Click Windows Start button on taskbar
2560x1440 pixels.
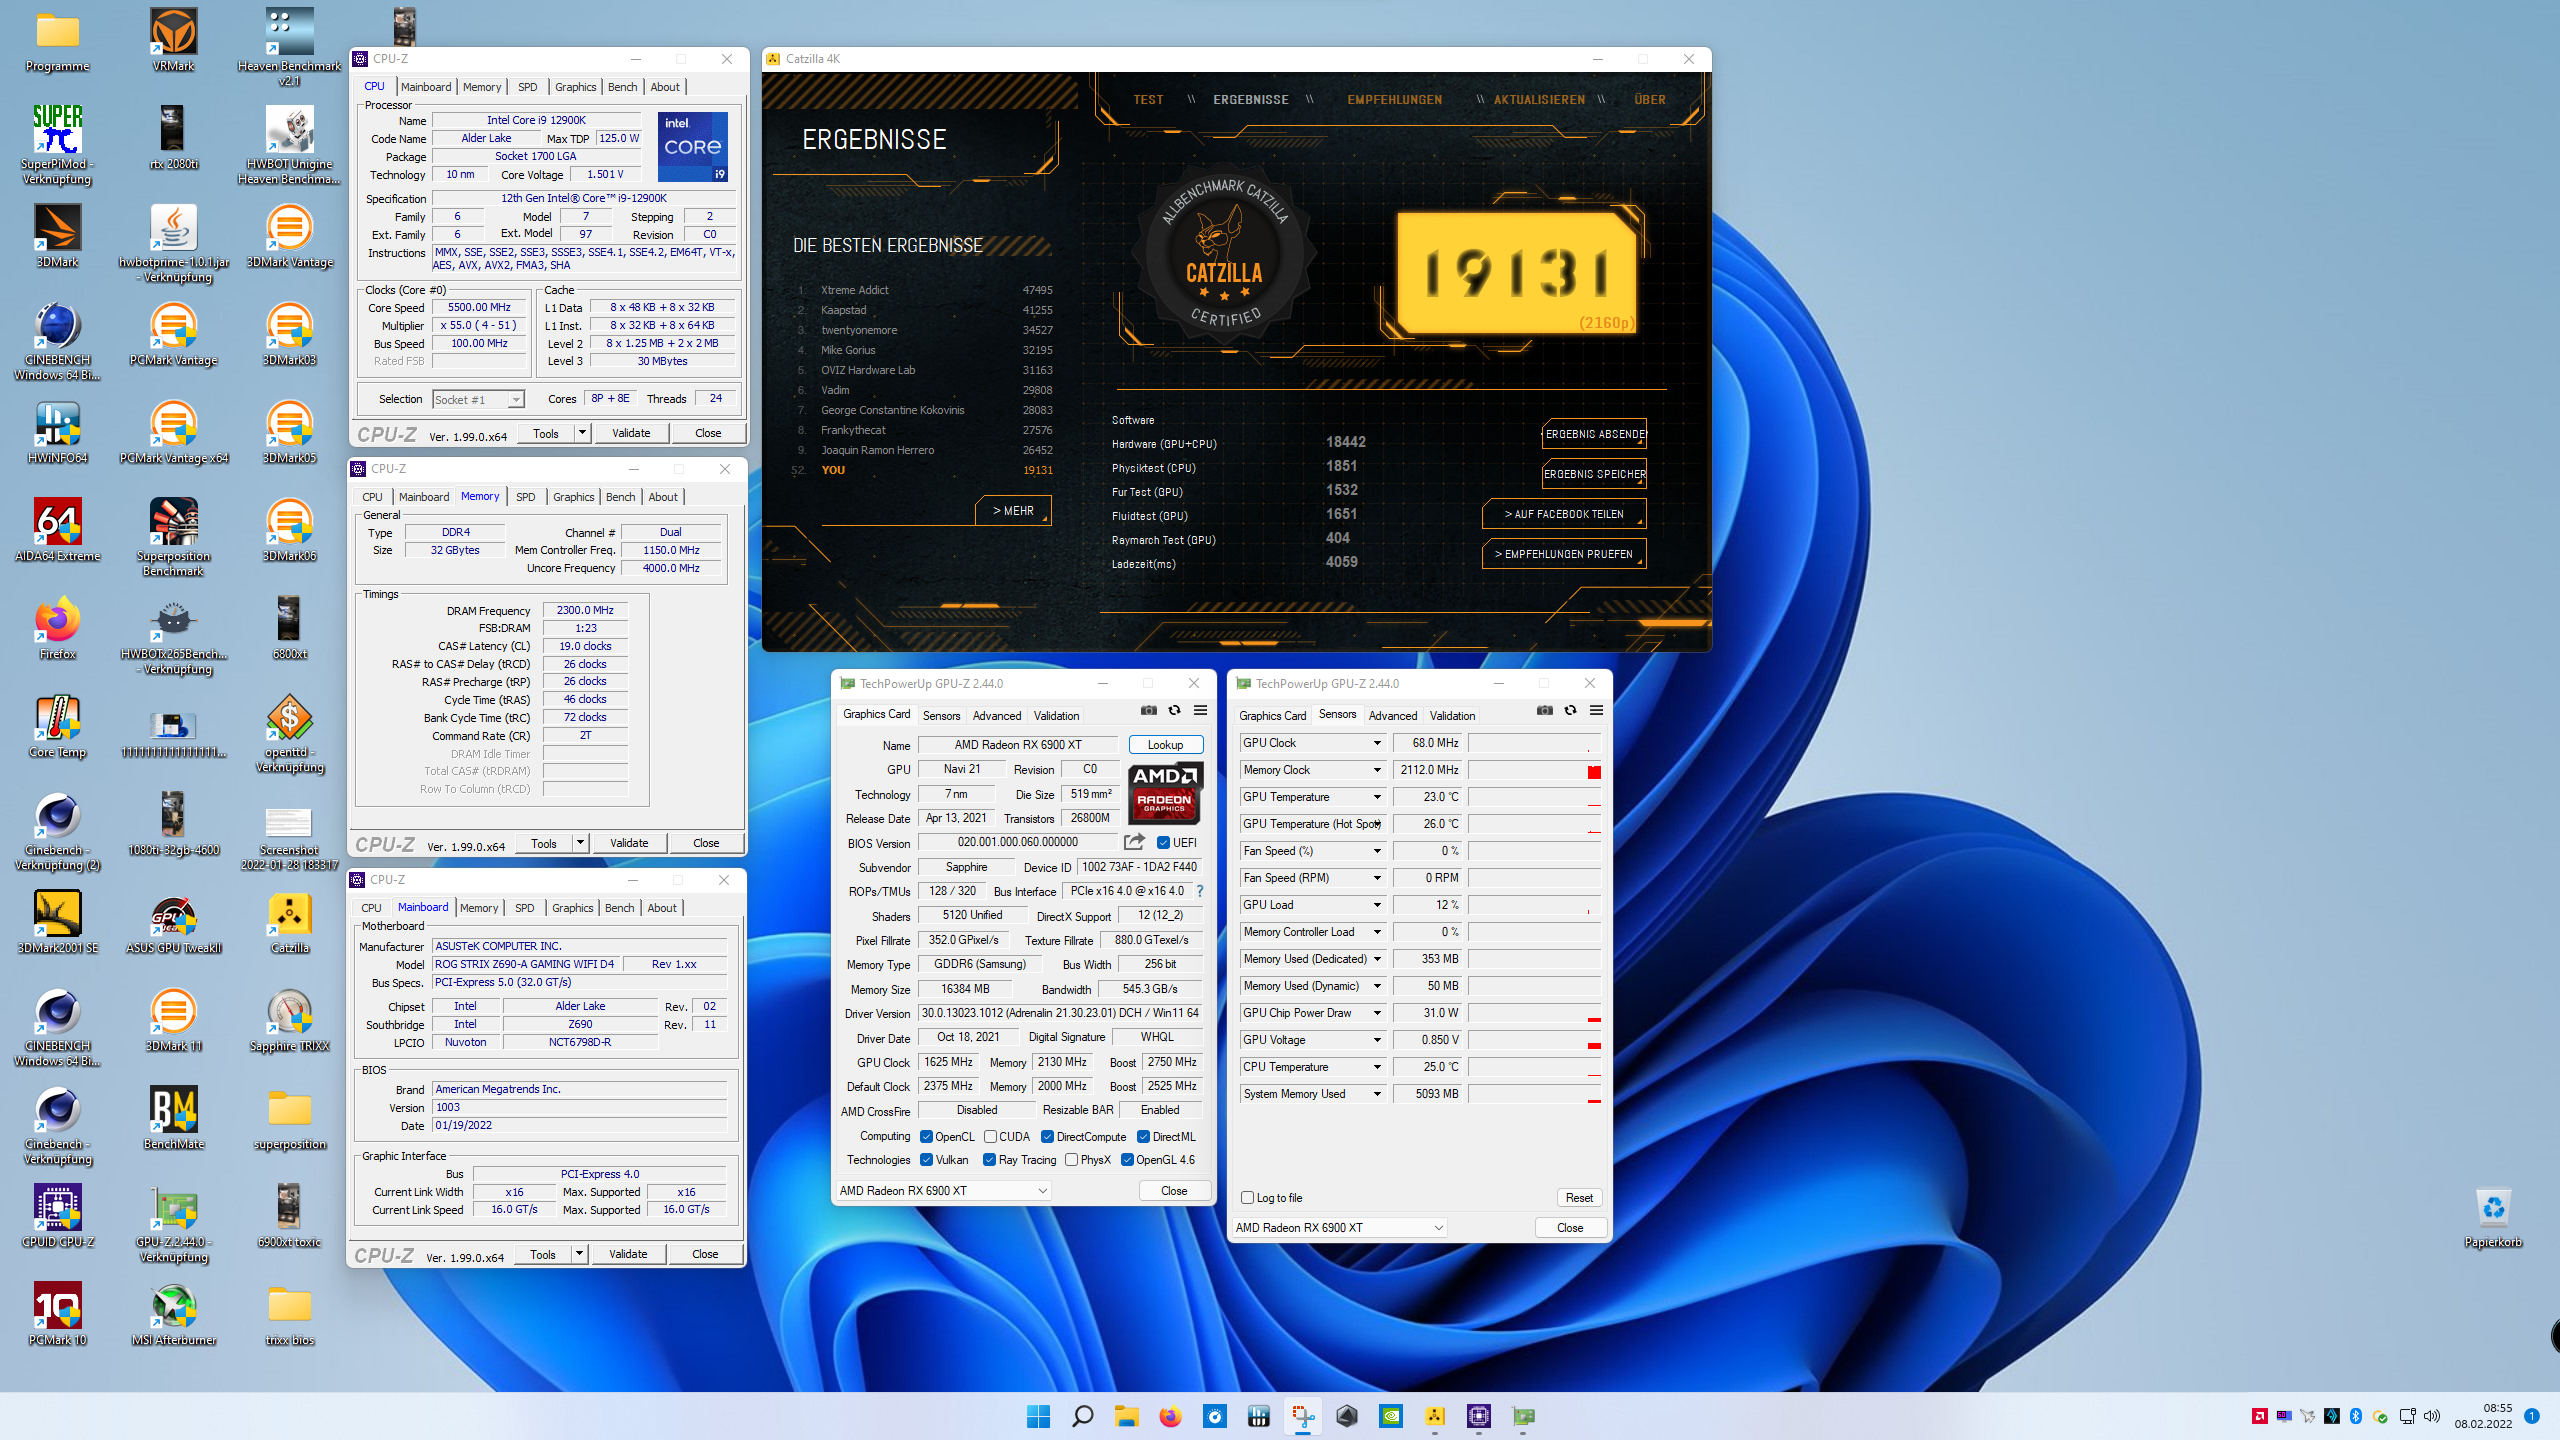pyautogui.click(x=1038, y=1416)
